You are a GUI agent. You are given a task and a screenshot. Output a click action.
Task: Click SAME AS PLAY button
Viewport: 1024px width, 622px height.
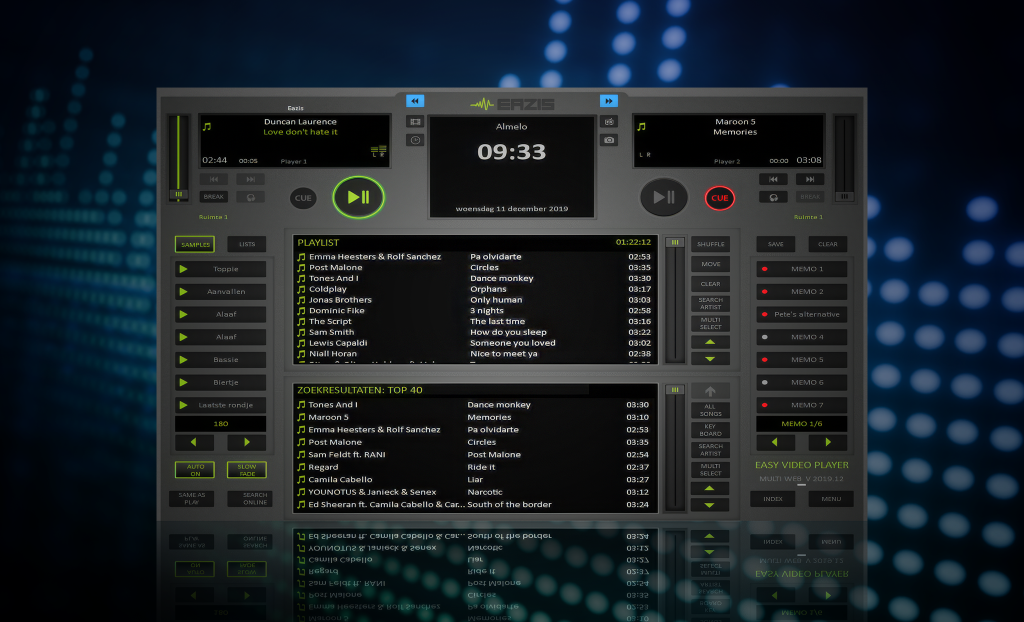pyautogui.click(x=191, y=499)
